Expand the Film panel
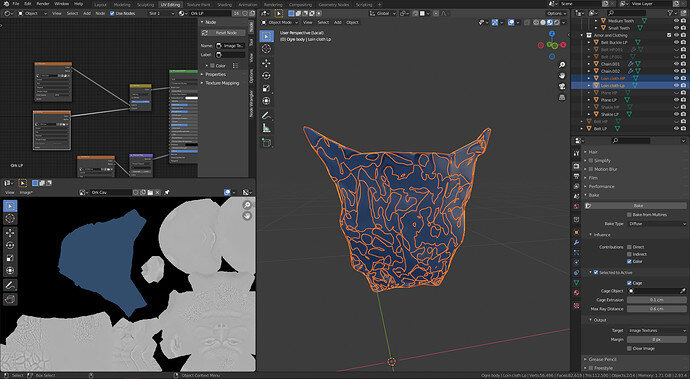The width and height of the screenshot is (690, 379). click(x=586, y=178)
